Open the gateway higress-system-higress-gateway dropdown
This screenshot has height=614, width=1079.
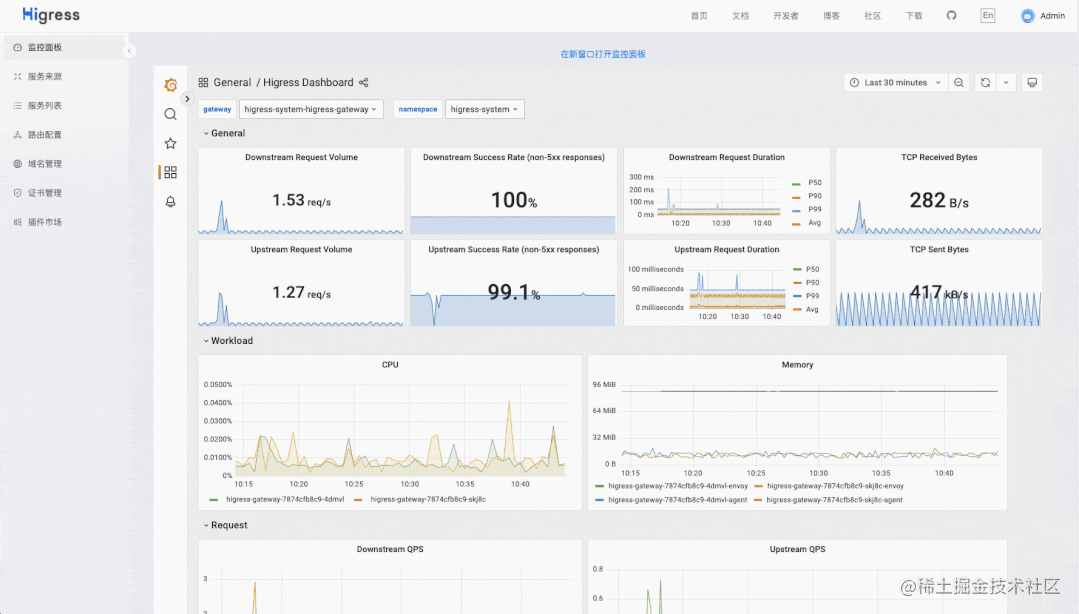coord(311,109)
